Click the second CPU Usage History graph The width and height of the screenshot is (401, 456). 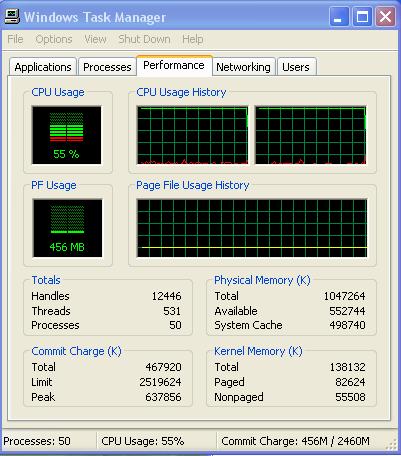(x=310, y=135)
